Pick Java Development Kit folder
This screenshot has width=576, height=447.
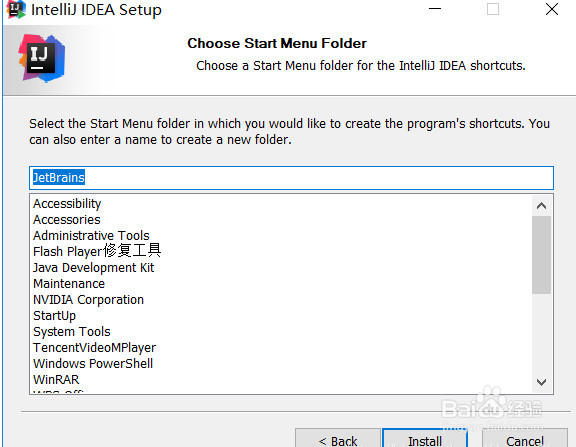94,268
